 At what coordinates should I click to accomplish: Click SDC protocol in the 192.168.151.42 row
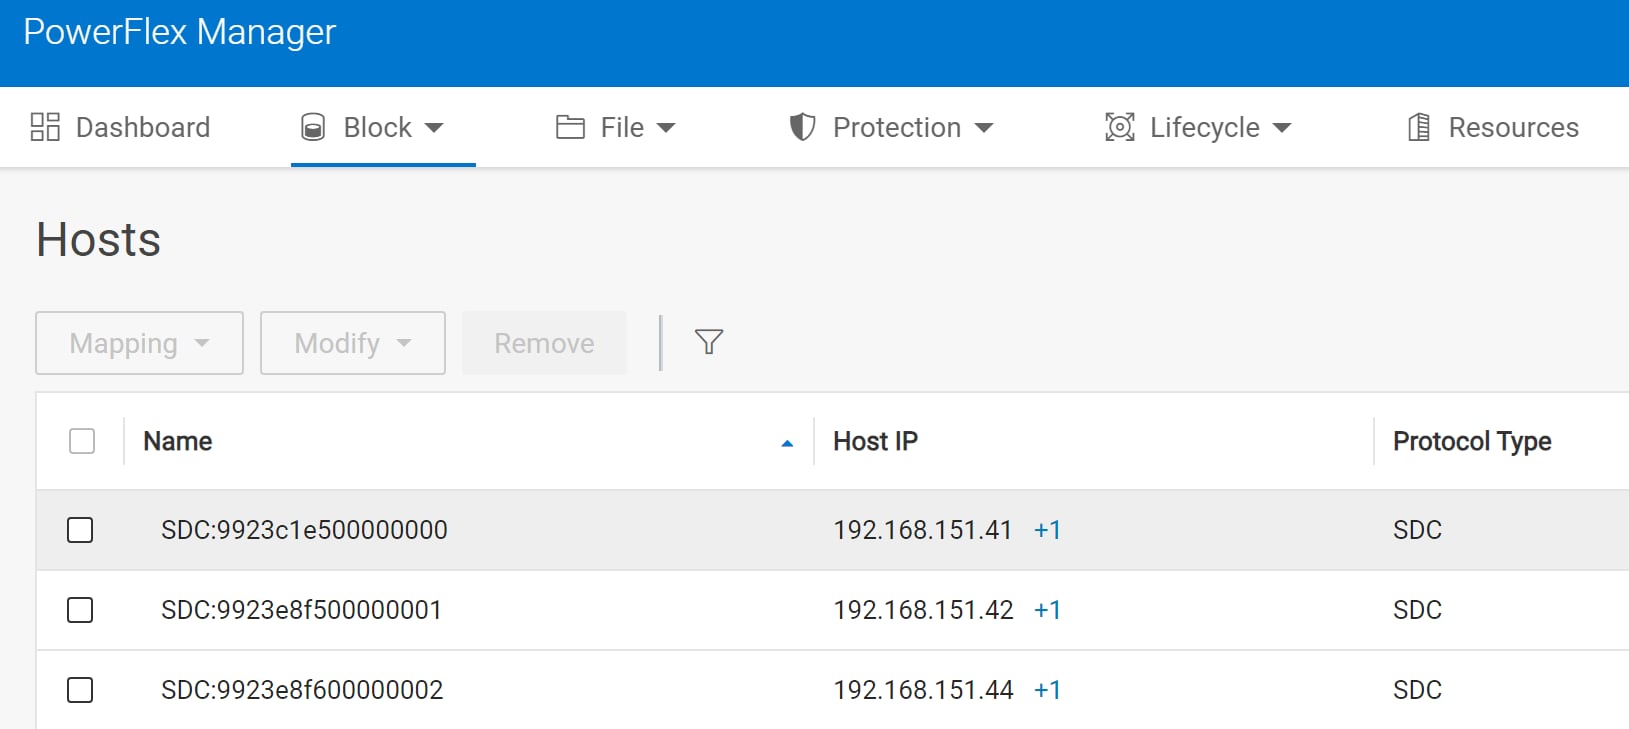pos(1417,610)
